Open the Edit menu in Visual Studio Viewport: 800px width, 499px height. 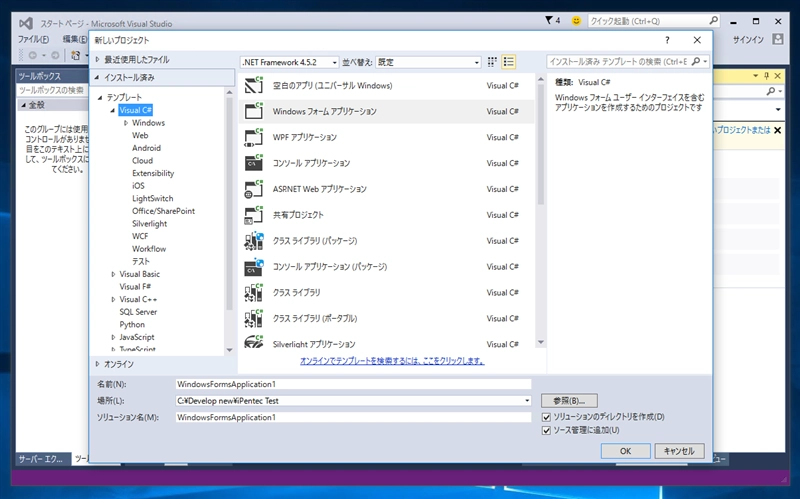(x=75, y=39)
